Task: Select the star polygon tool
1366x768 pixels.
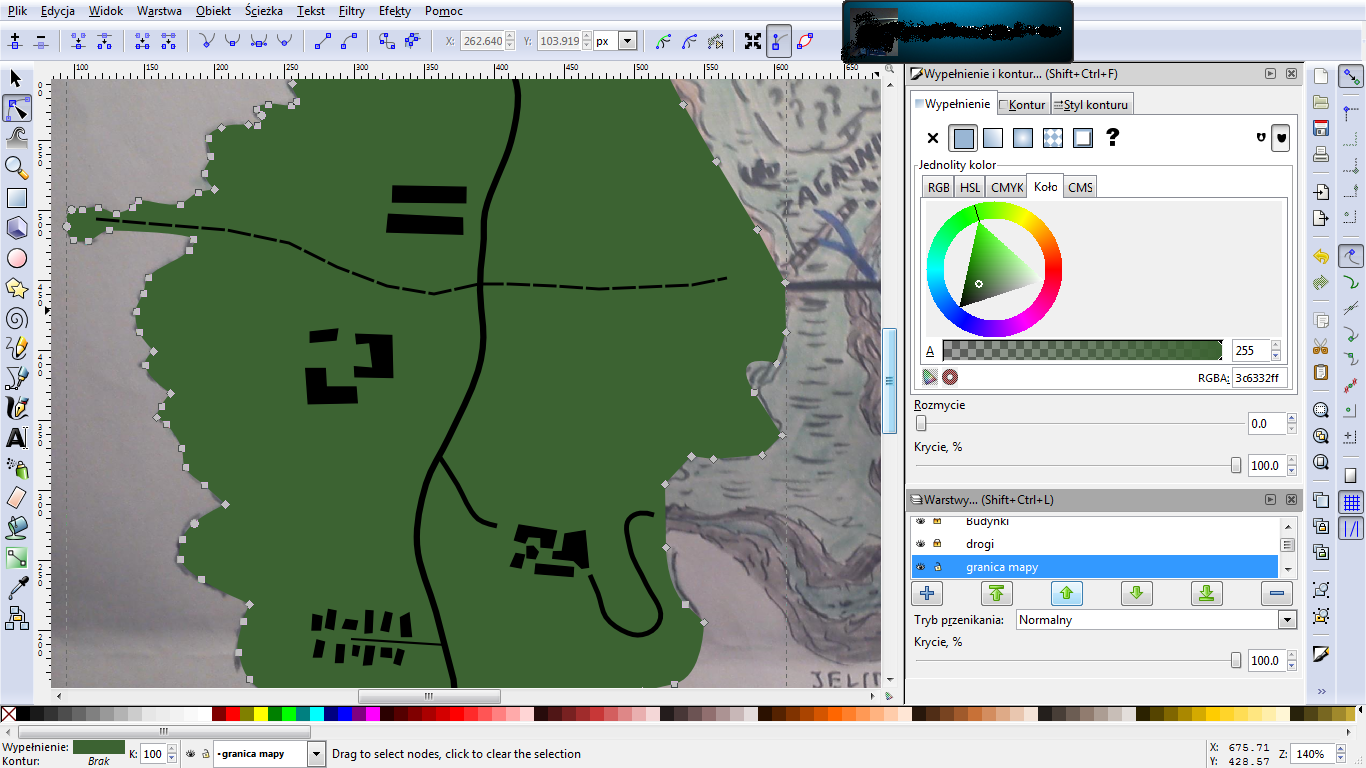Action: [x=16, y=288]
